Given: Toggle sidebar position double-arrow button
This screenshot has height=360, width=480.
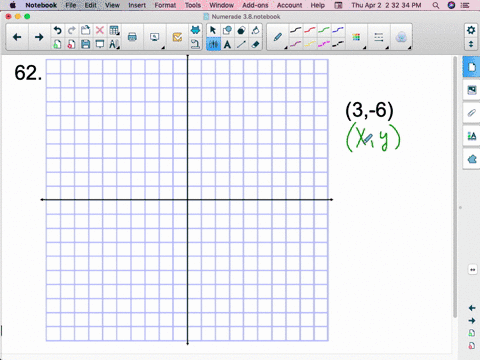Looking at the screenshot, I should [473, 269].
